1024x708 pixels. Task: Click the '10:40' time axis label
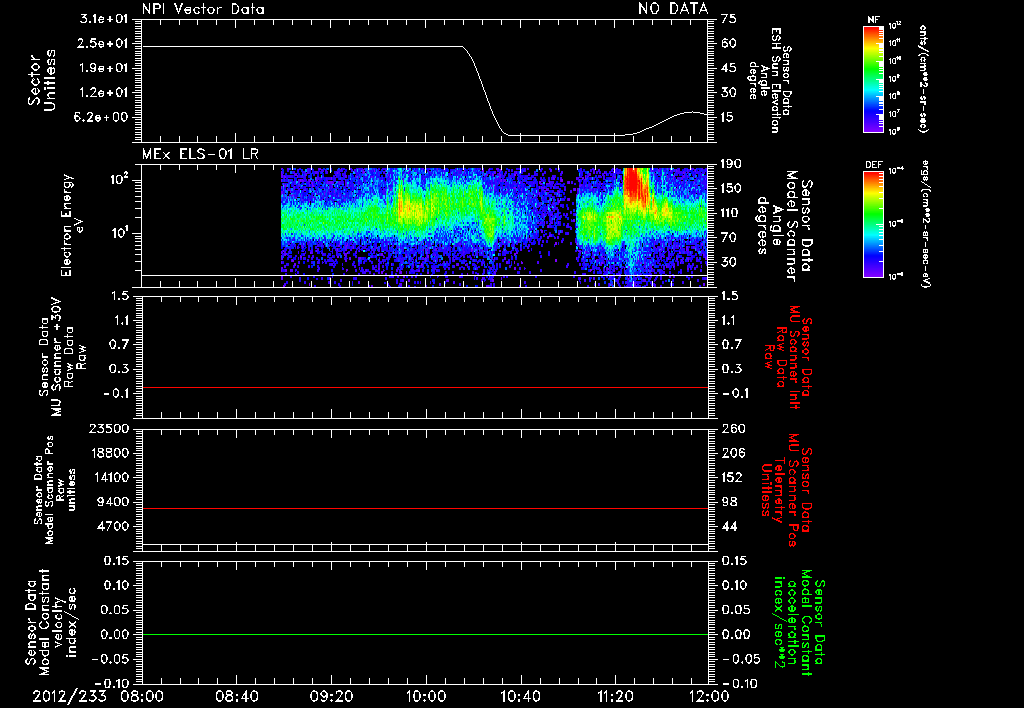coord(520,696)
